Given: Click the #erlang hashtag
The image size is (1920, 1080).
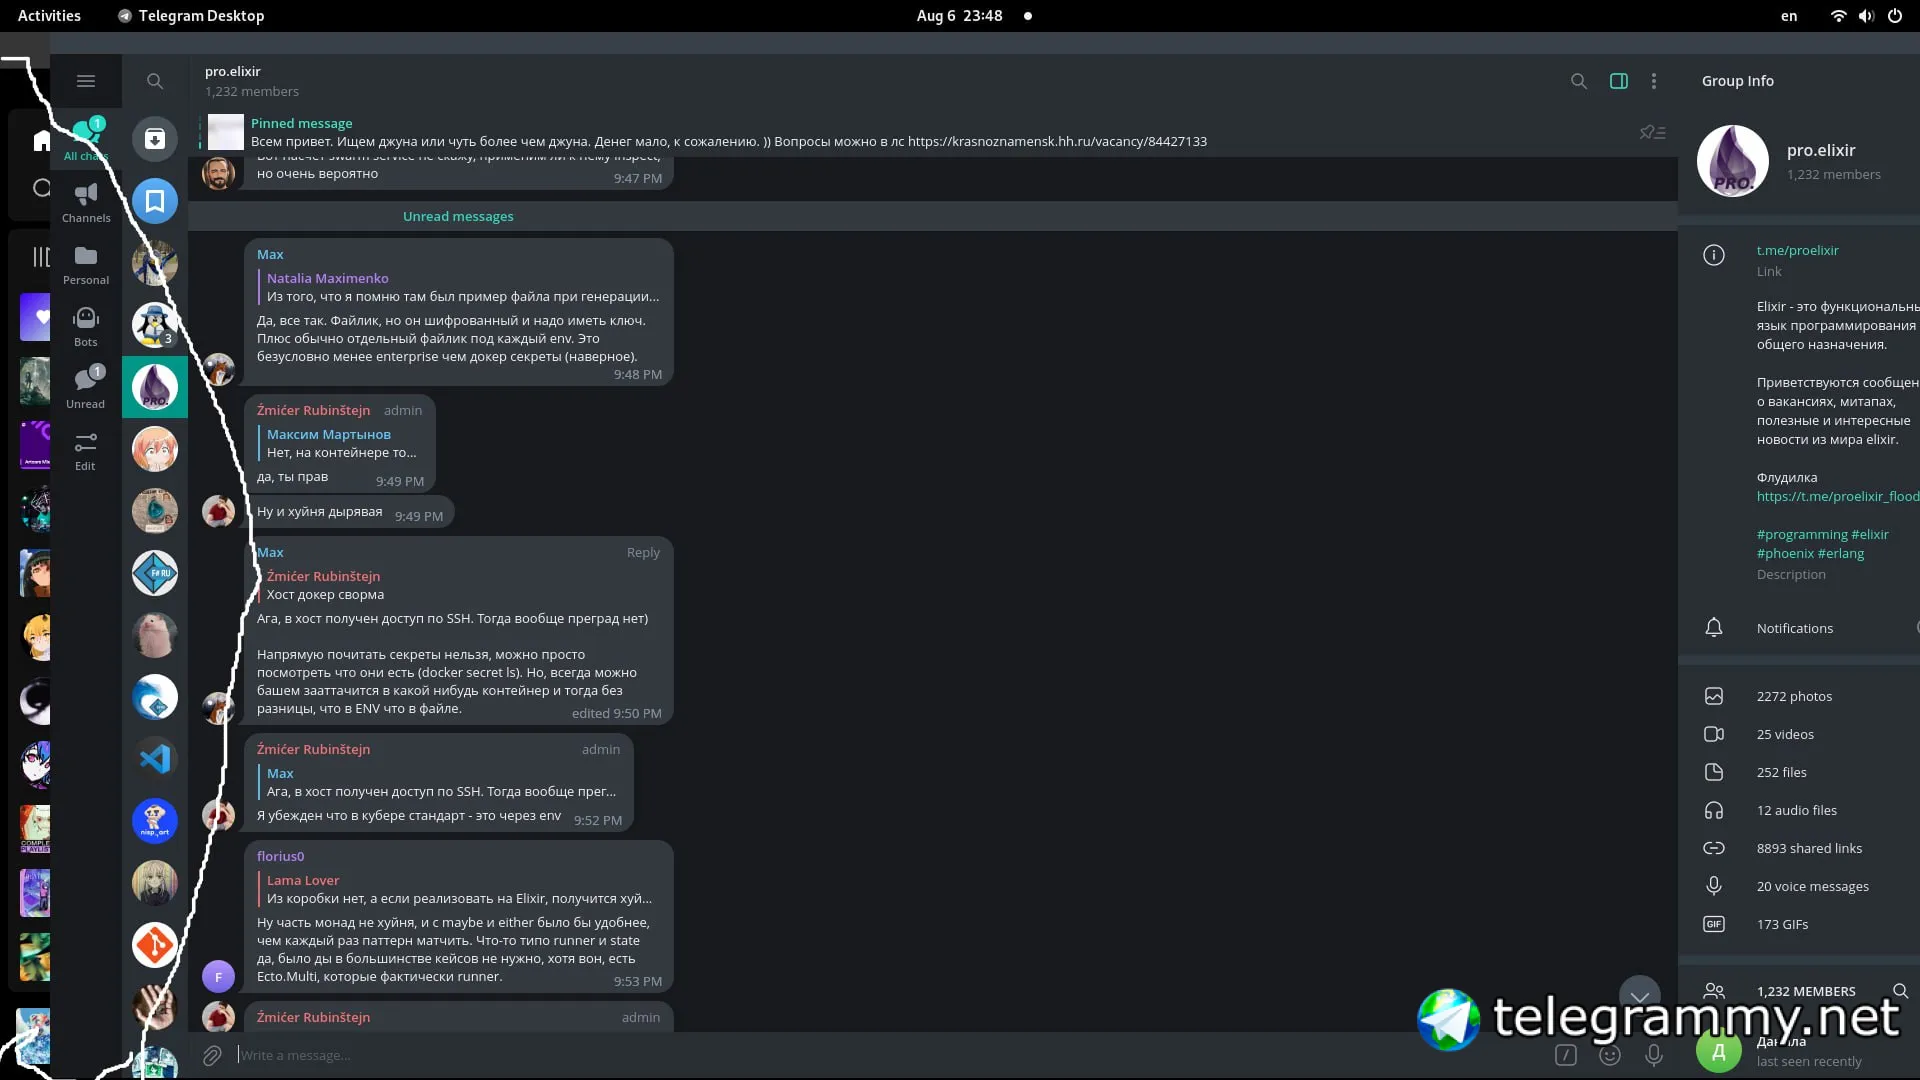Looking at the screenshot, I should (1840, 554).
